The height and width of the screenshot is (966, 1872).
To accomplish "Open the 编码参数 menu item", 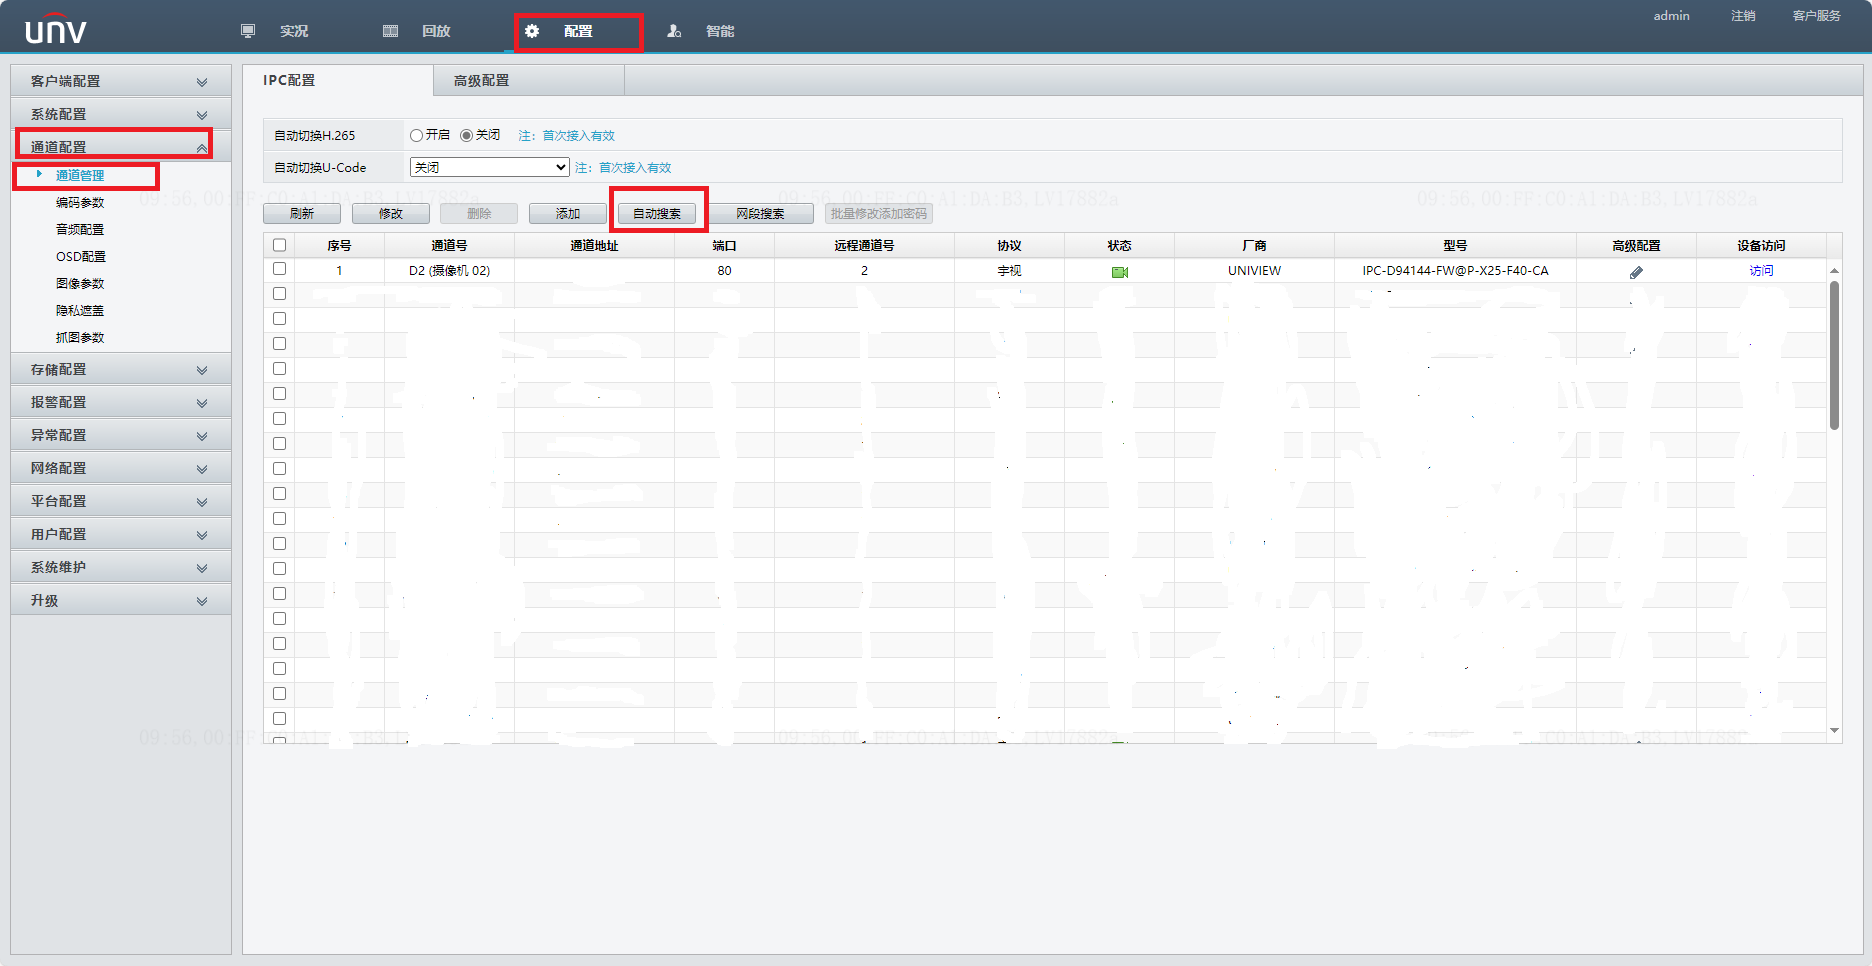I will (80, 202).
